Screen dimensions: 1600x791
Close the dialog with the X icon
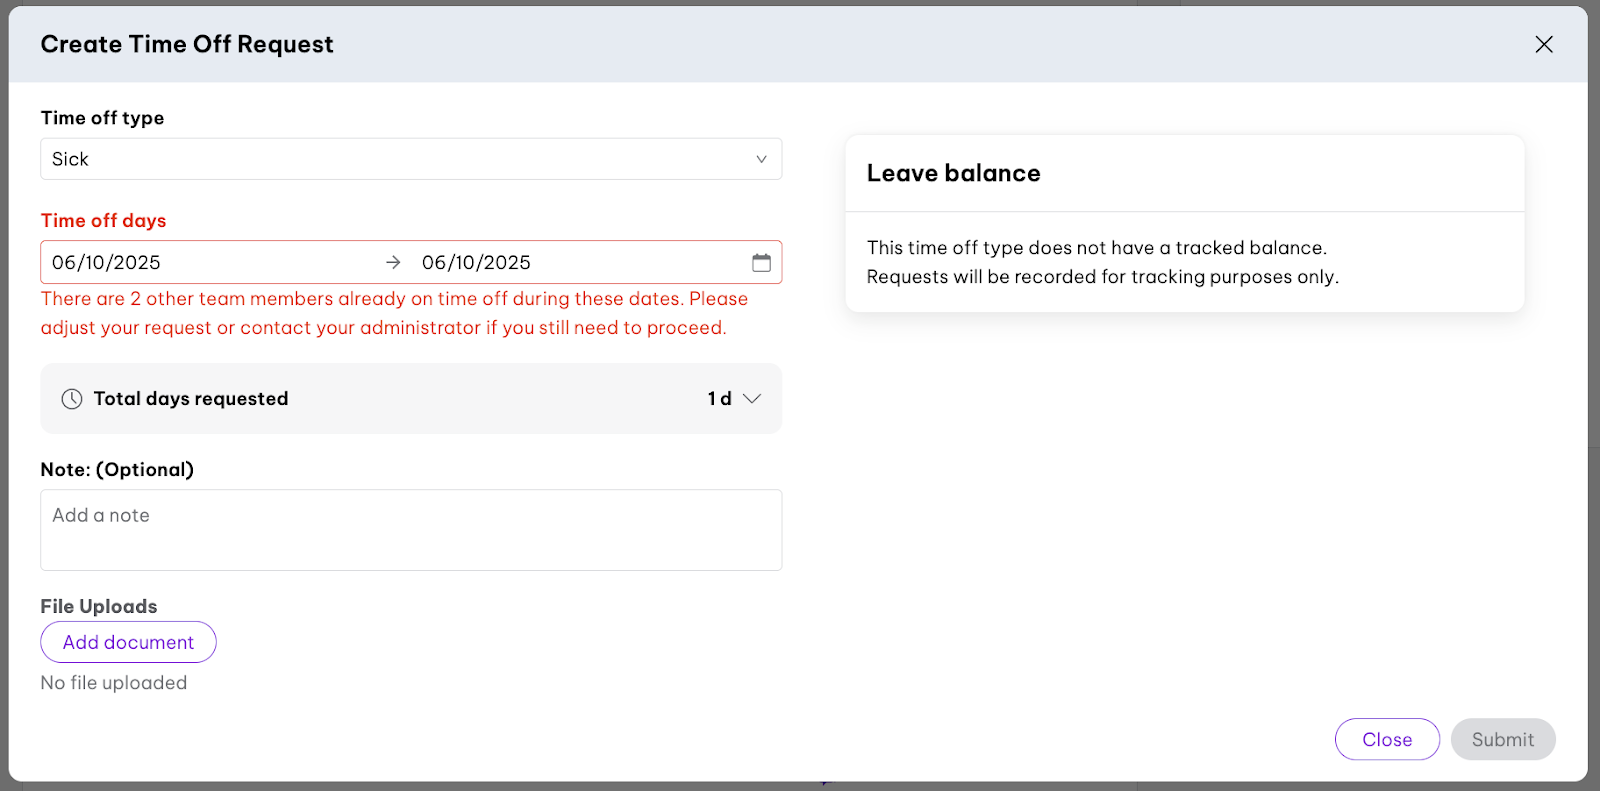1544,44
